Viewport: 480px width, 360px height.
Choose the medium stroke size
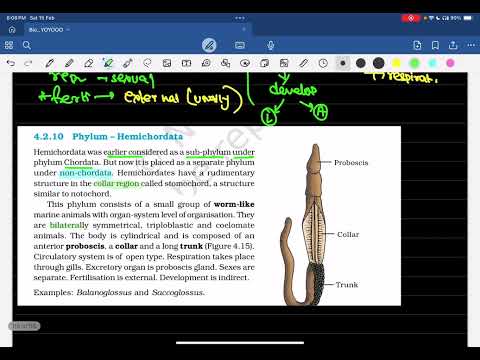pyautogui.click(x=361, y=63)
